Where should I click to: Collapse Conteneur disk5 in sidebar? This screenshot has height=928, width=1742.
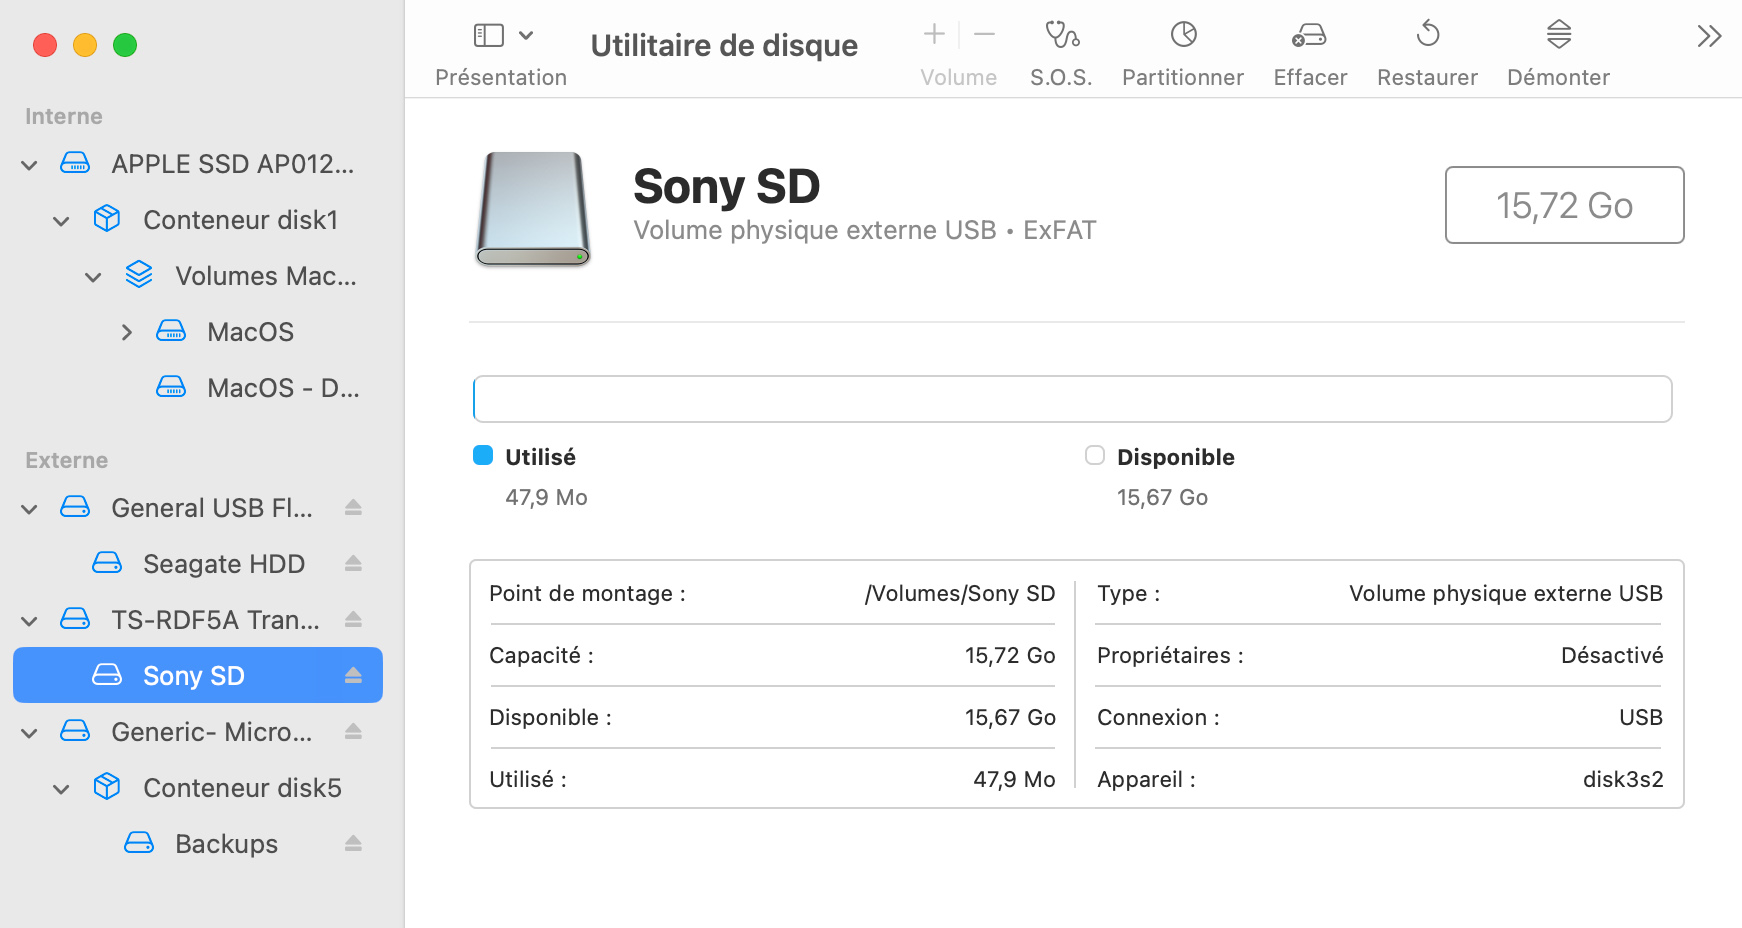click(x=61, y=788)
